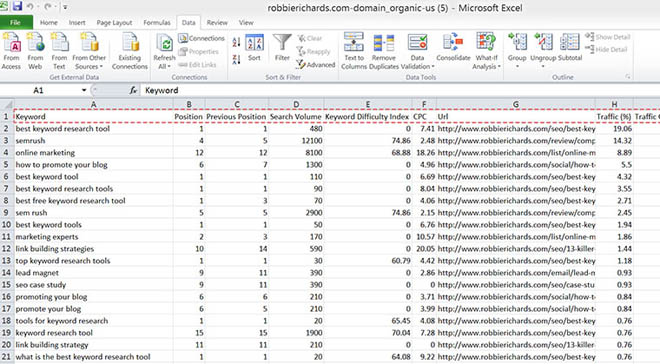
Task: Toggle the Filter funnel icon
Action: pyautogui.click(x=282, y=43)
